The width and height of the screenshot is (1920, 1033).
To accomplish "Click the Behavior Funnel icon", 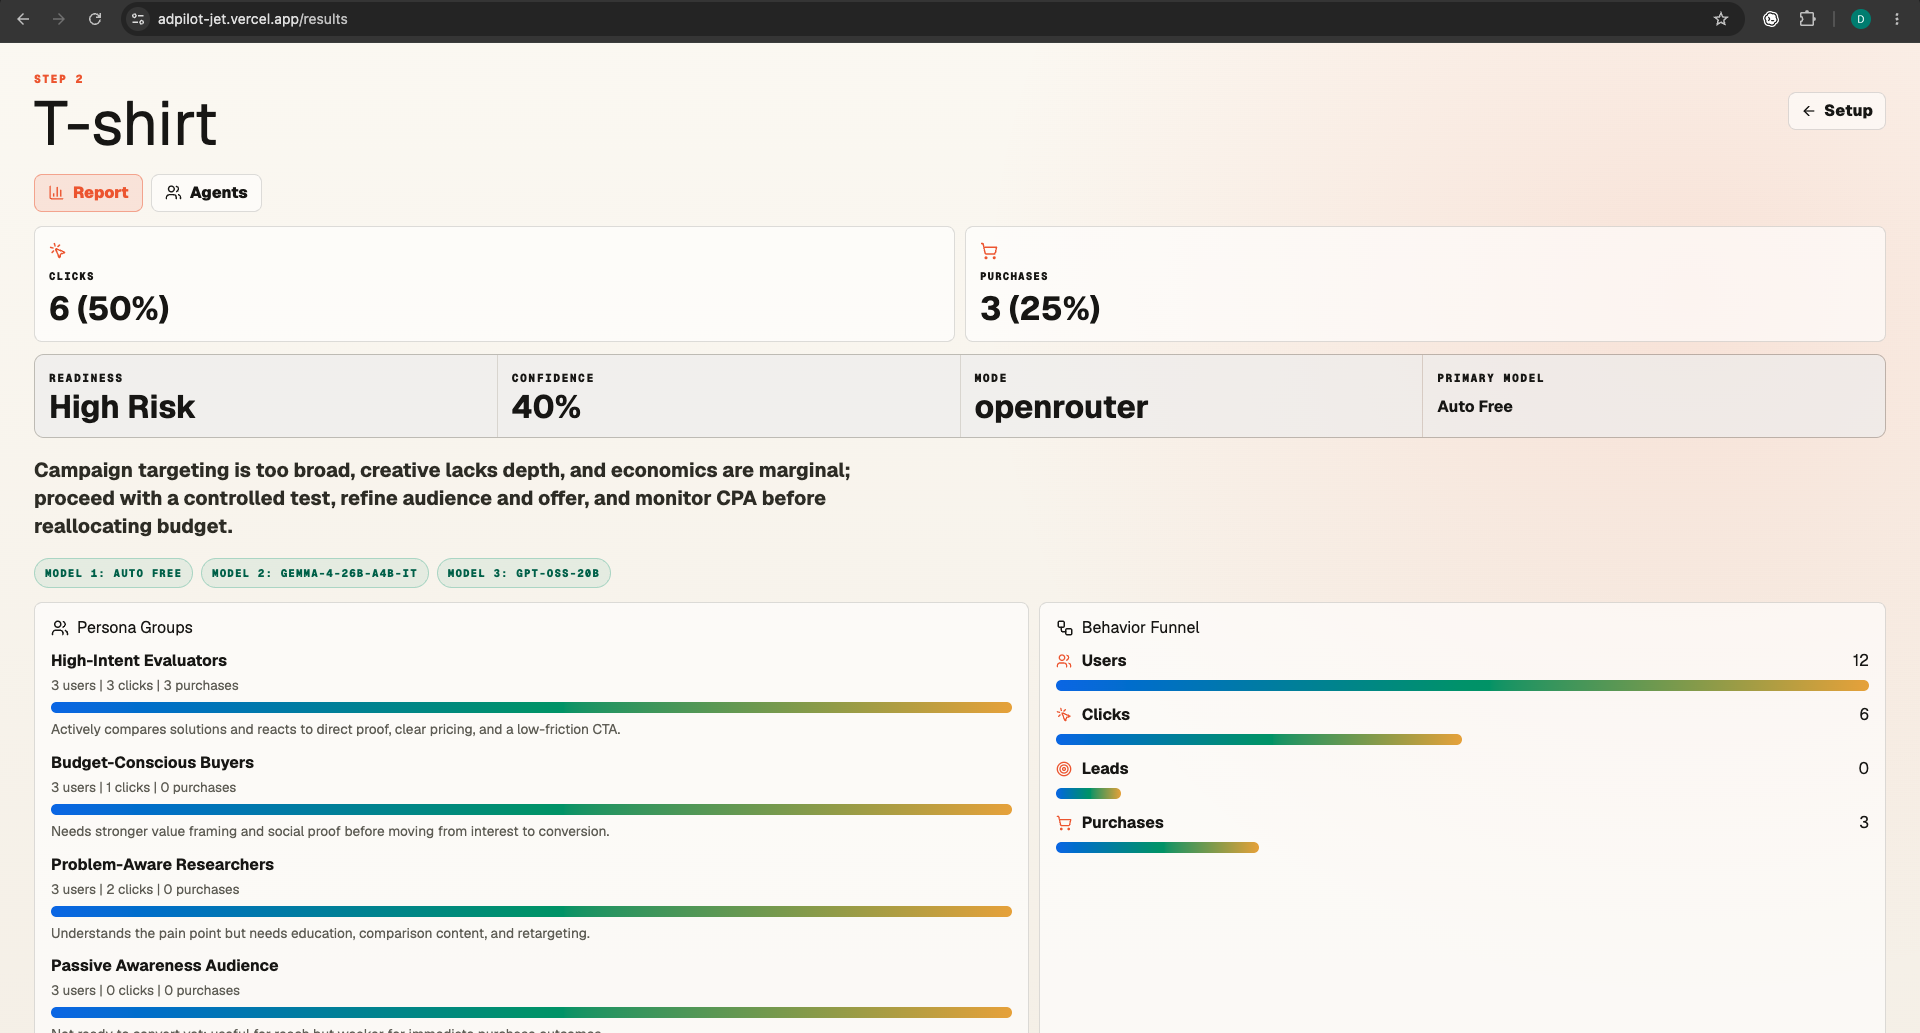I will (1065, 628).
